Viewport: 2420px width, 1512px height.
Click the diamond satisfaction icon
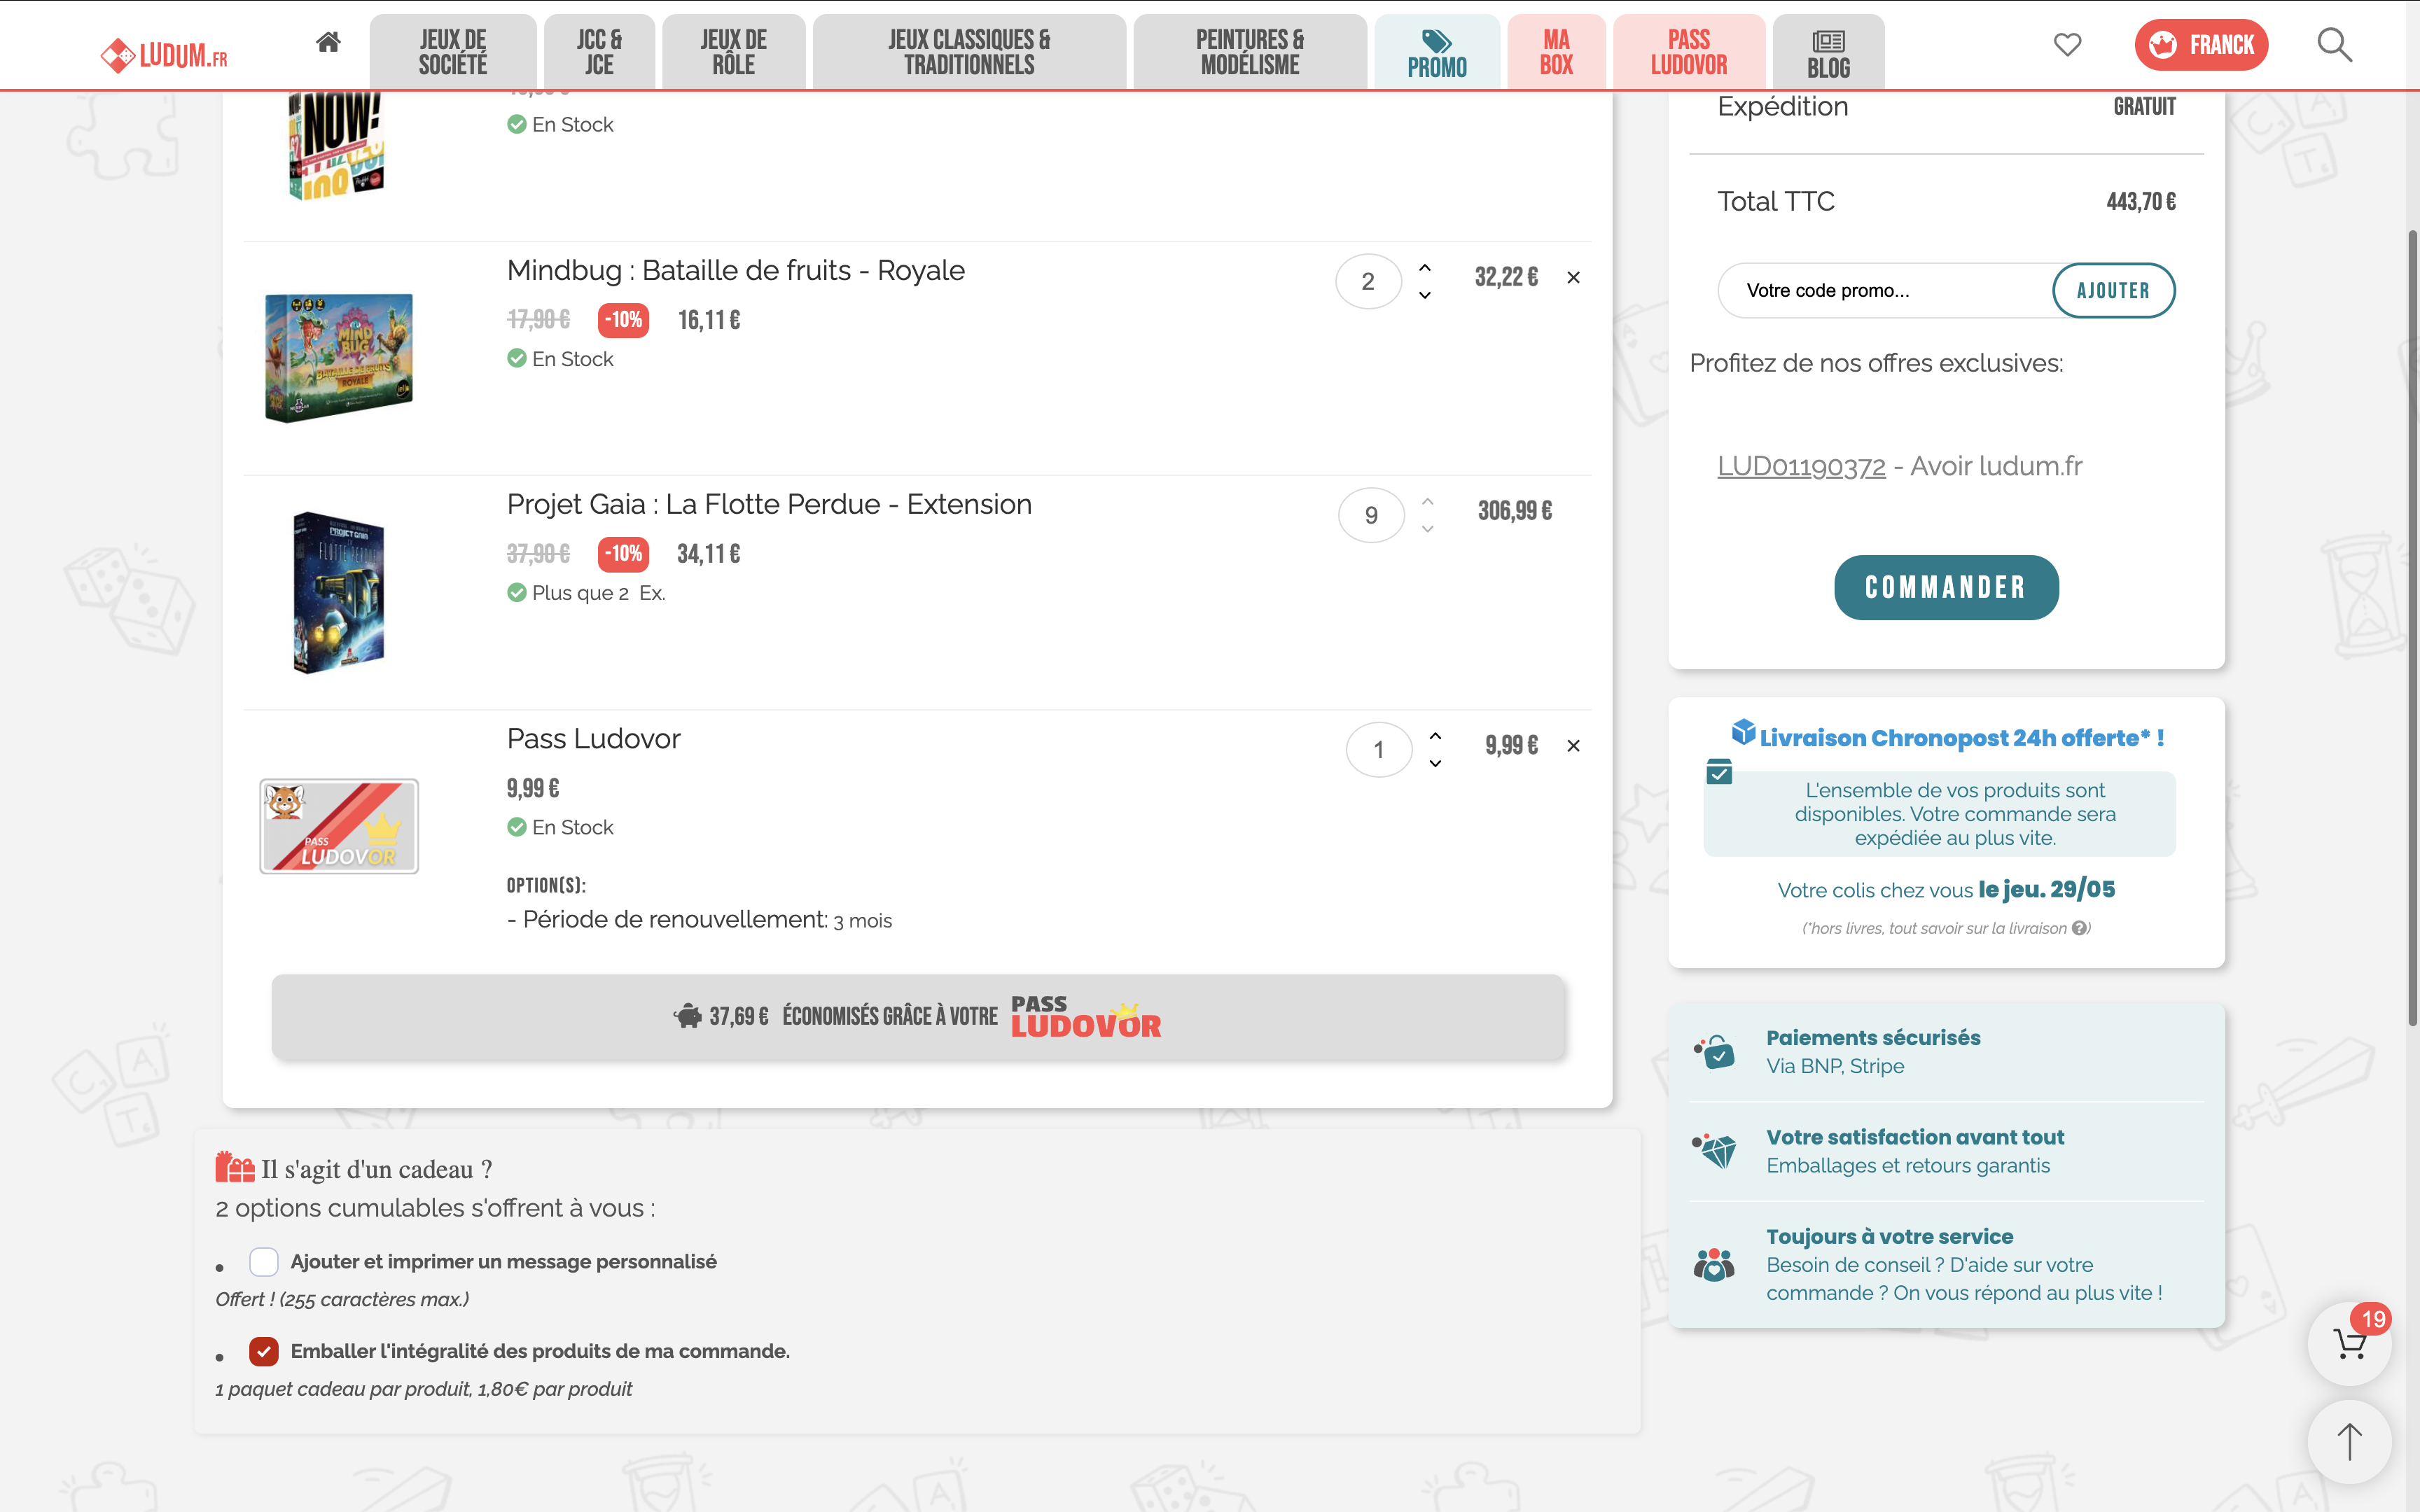[1715, 1151]
